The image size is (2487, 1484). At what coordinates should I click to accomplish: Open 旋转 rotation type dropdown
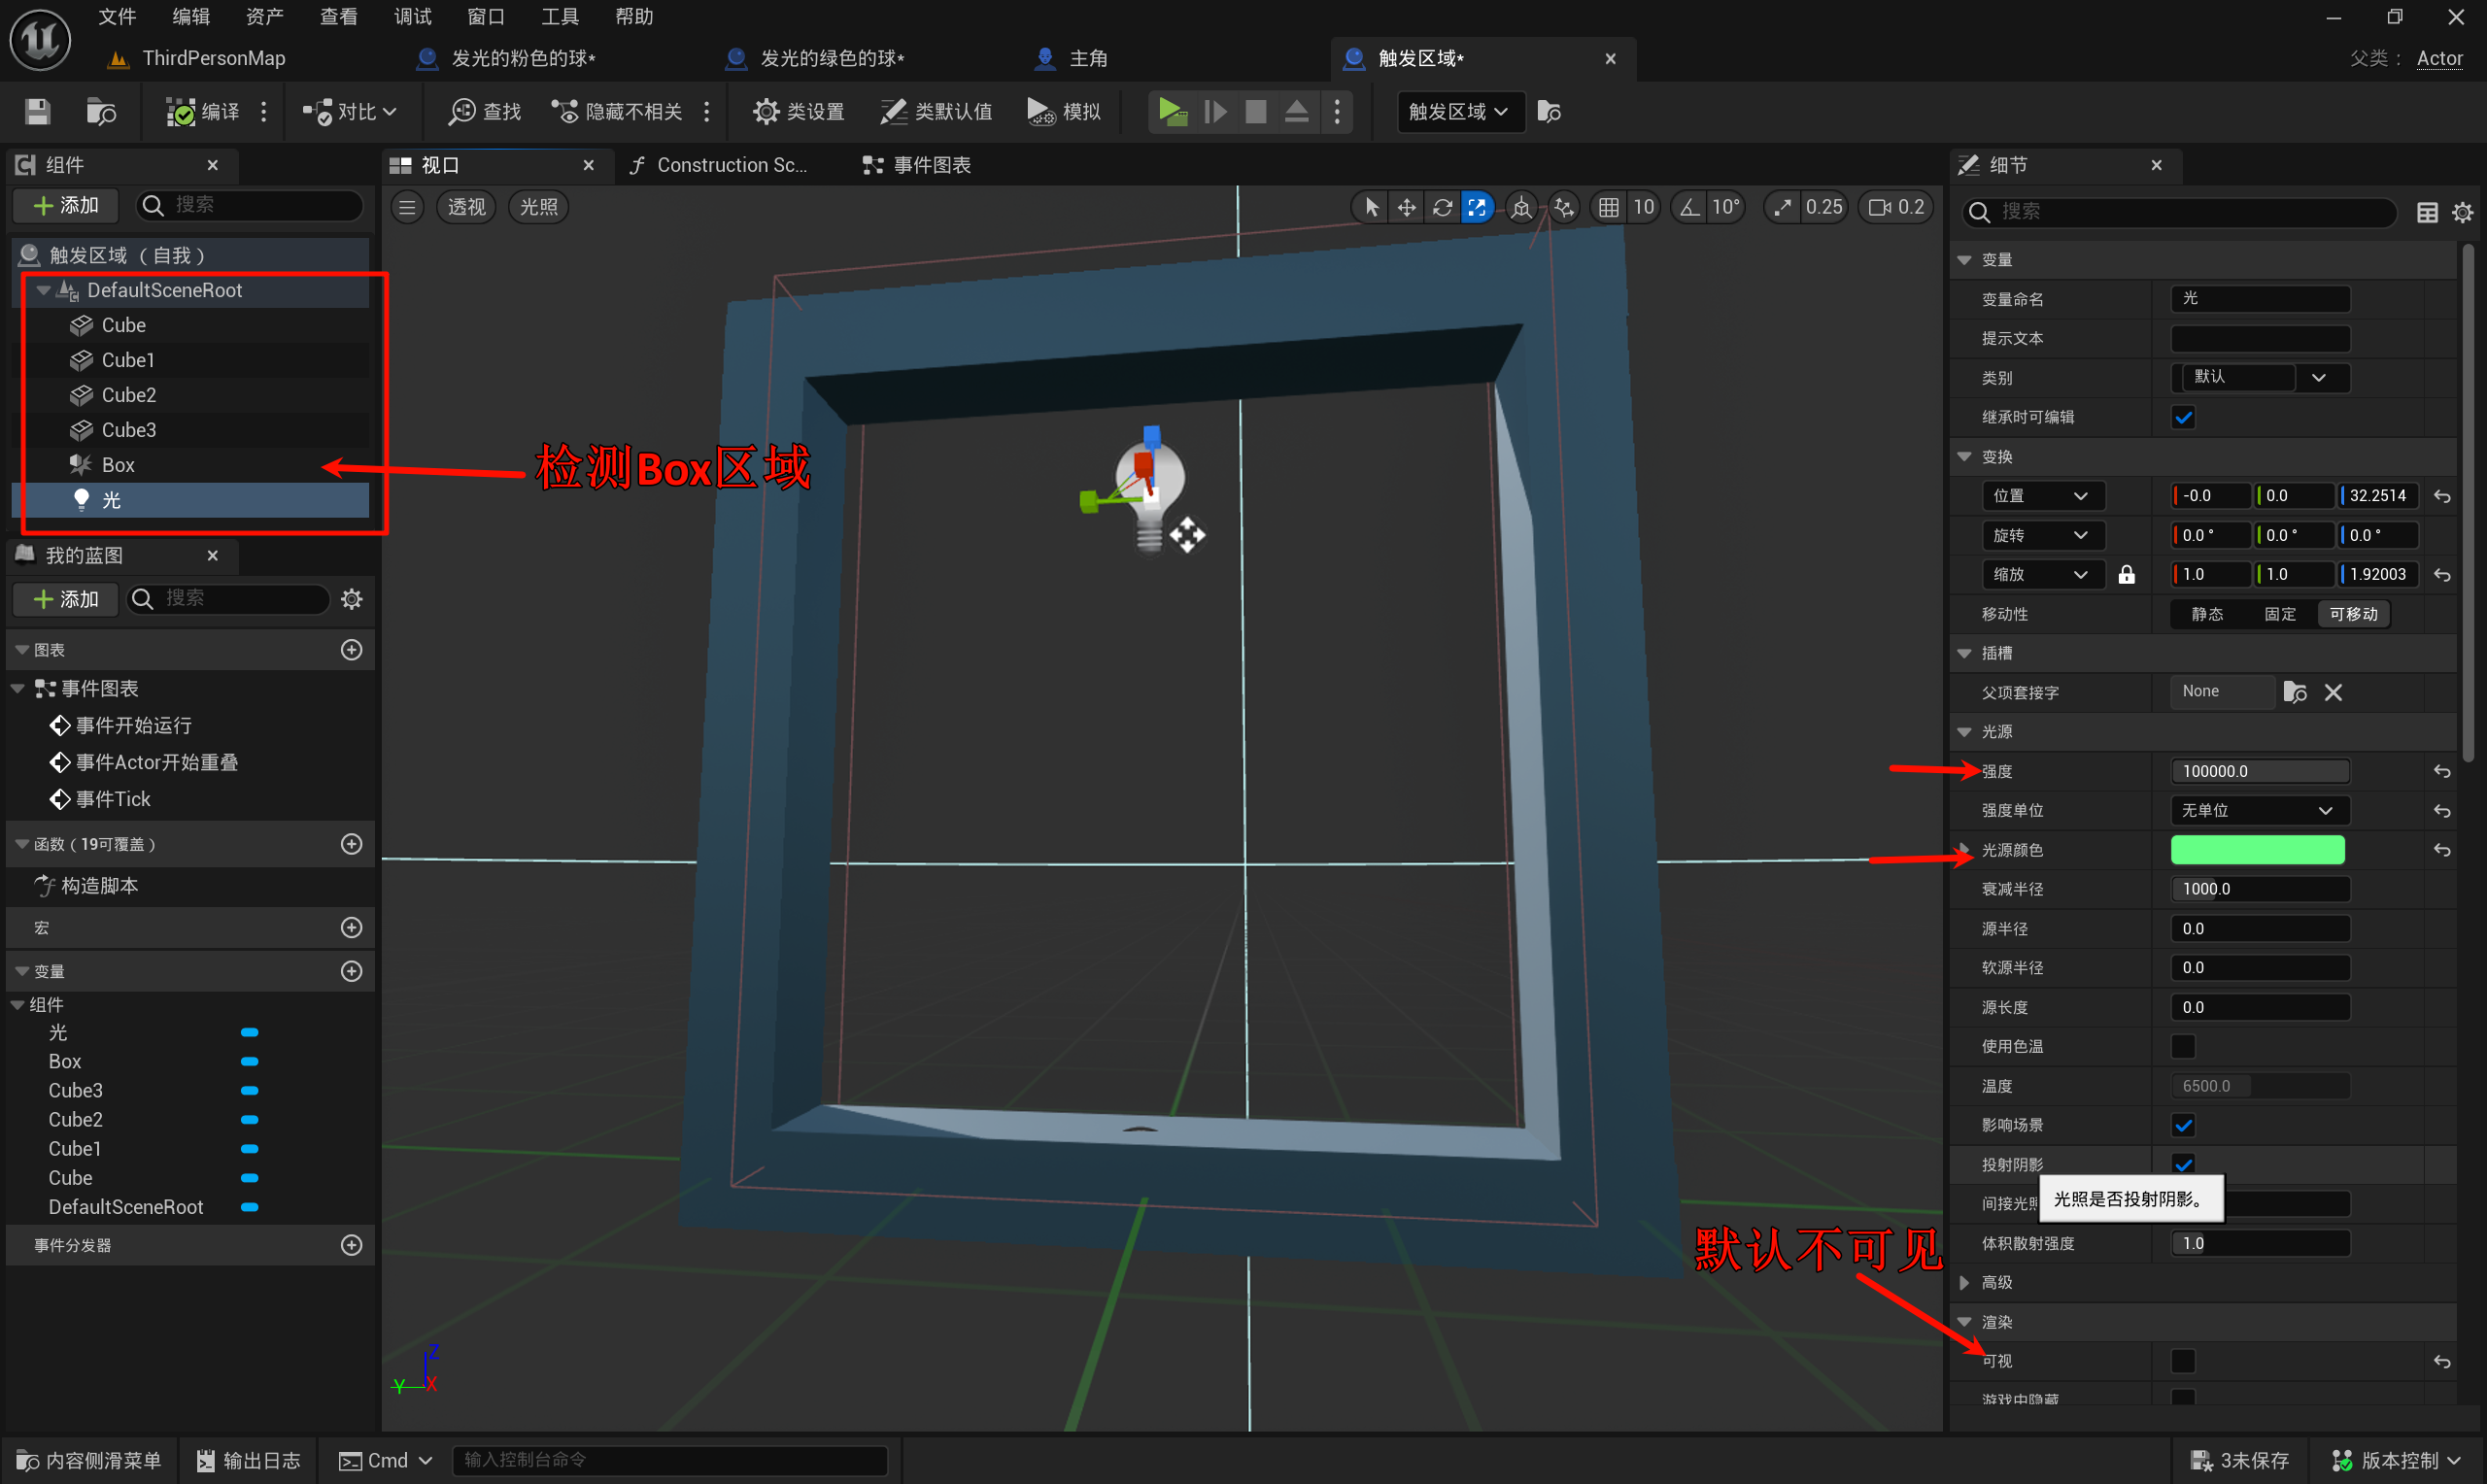coord(2042,535)
